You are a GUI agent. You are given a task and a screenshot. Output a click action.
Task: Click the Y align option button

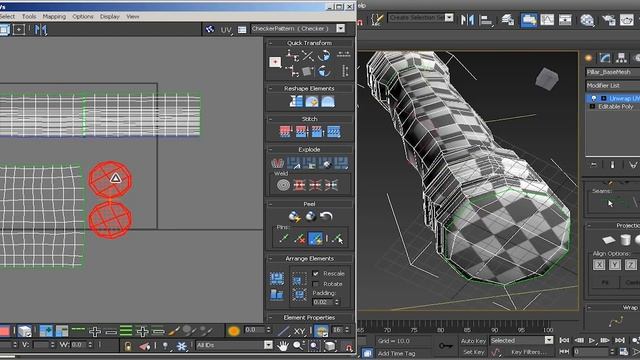tap(615, 264)
